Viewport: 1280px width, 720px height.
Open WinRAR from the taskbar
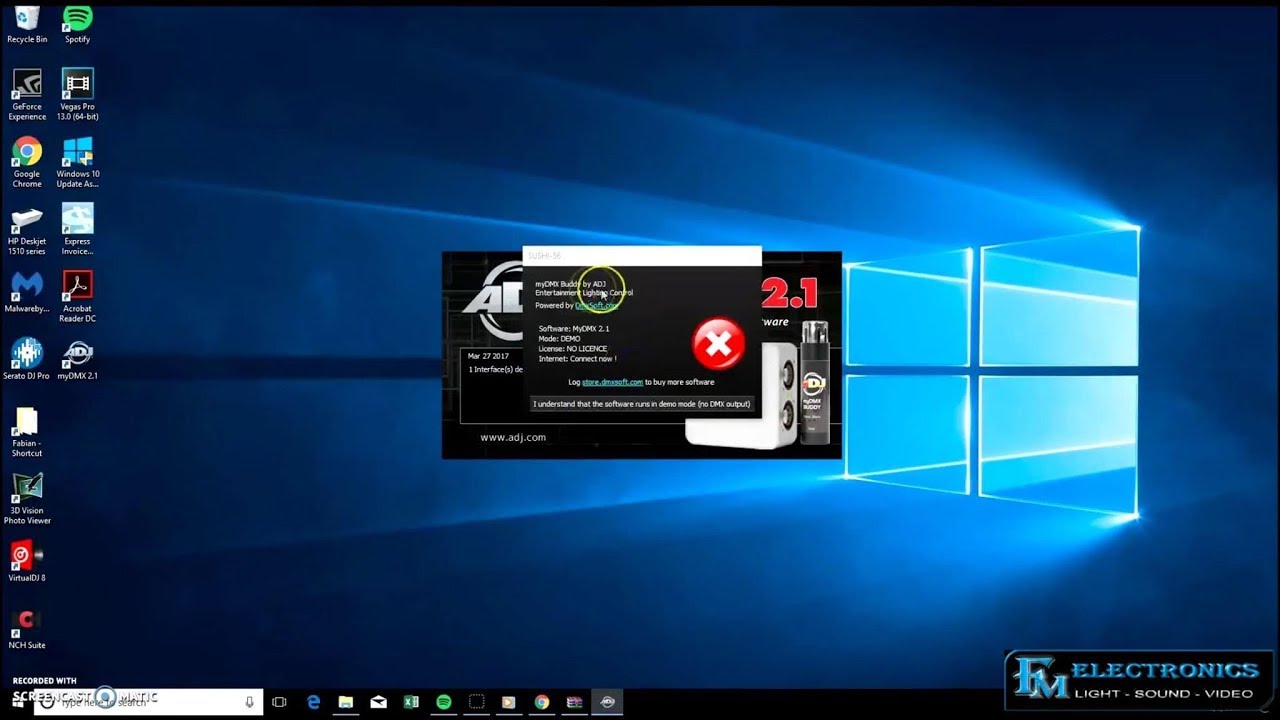574,702
